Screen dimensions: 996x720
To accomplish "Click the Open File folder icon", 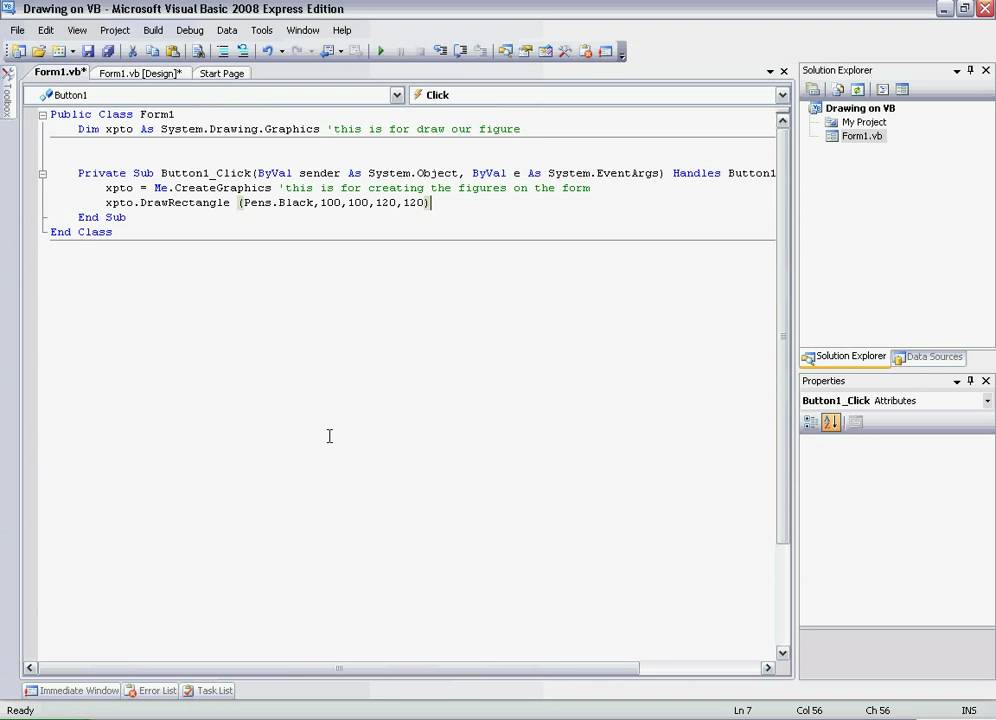I will tap(39, 51).
